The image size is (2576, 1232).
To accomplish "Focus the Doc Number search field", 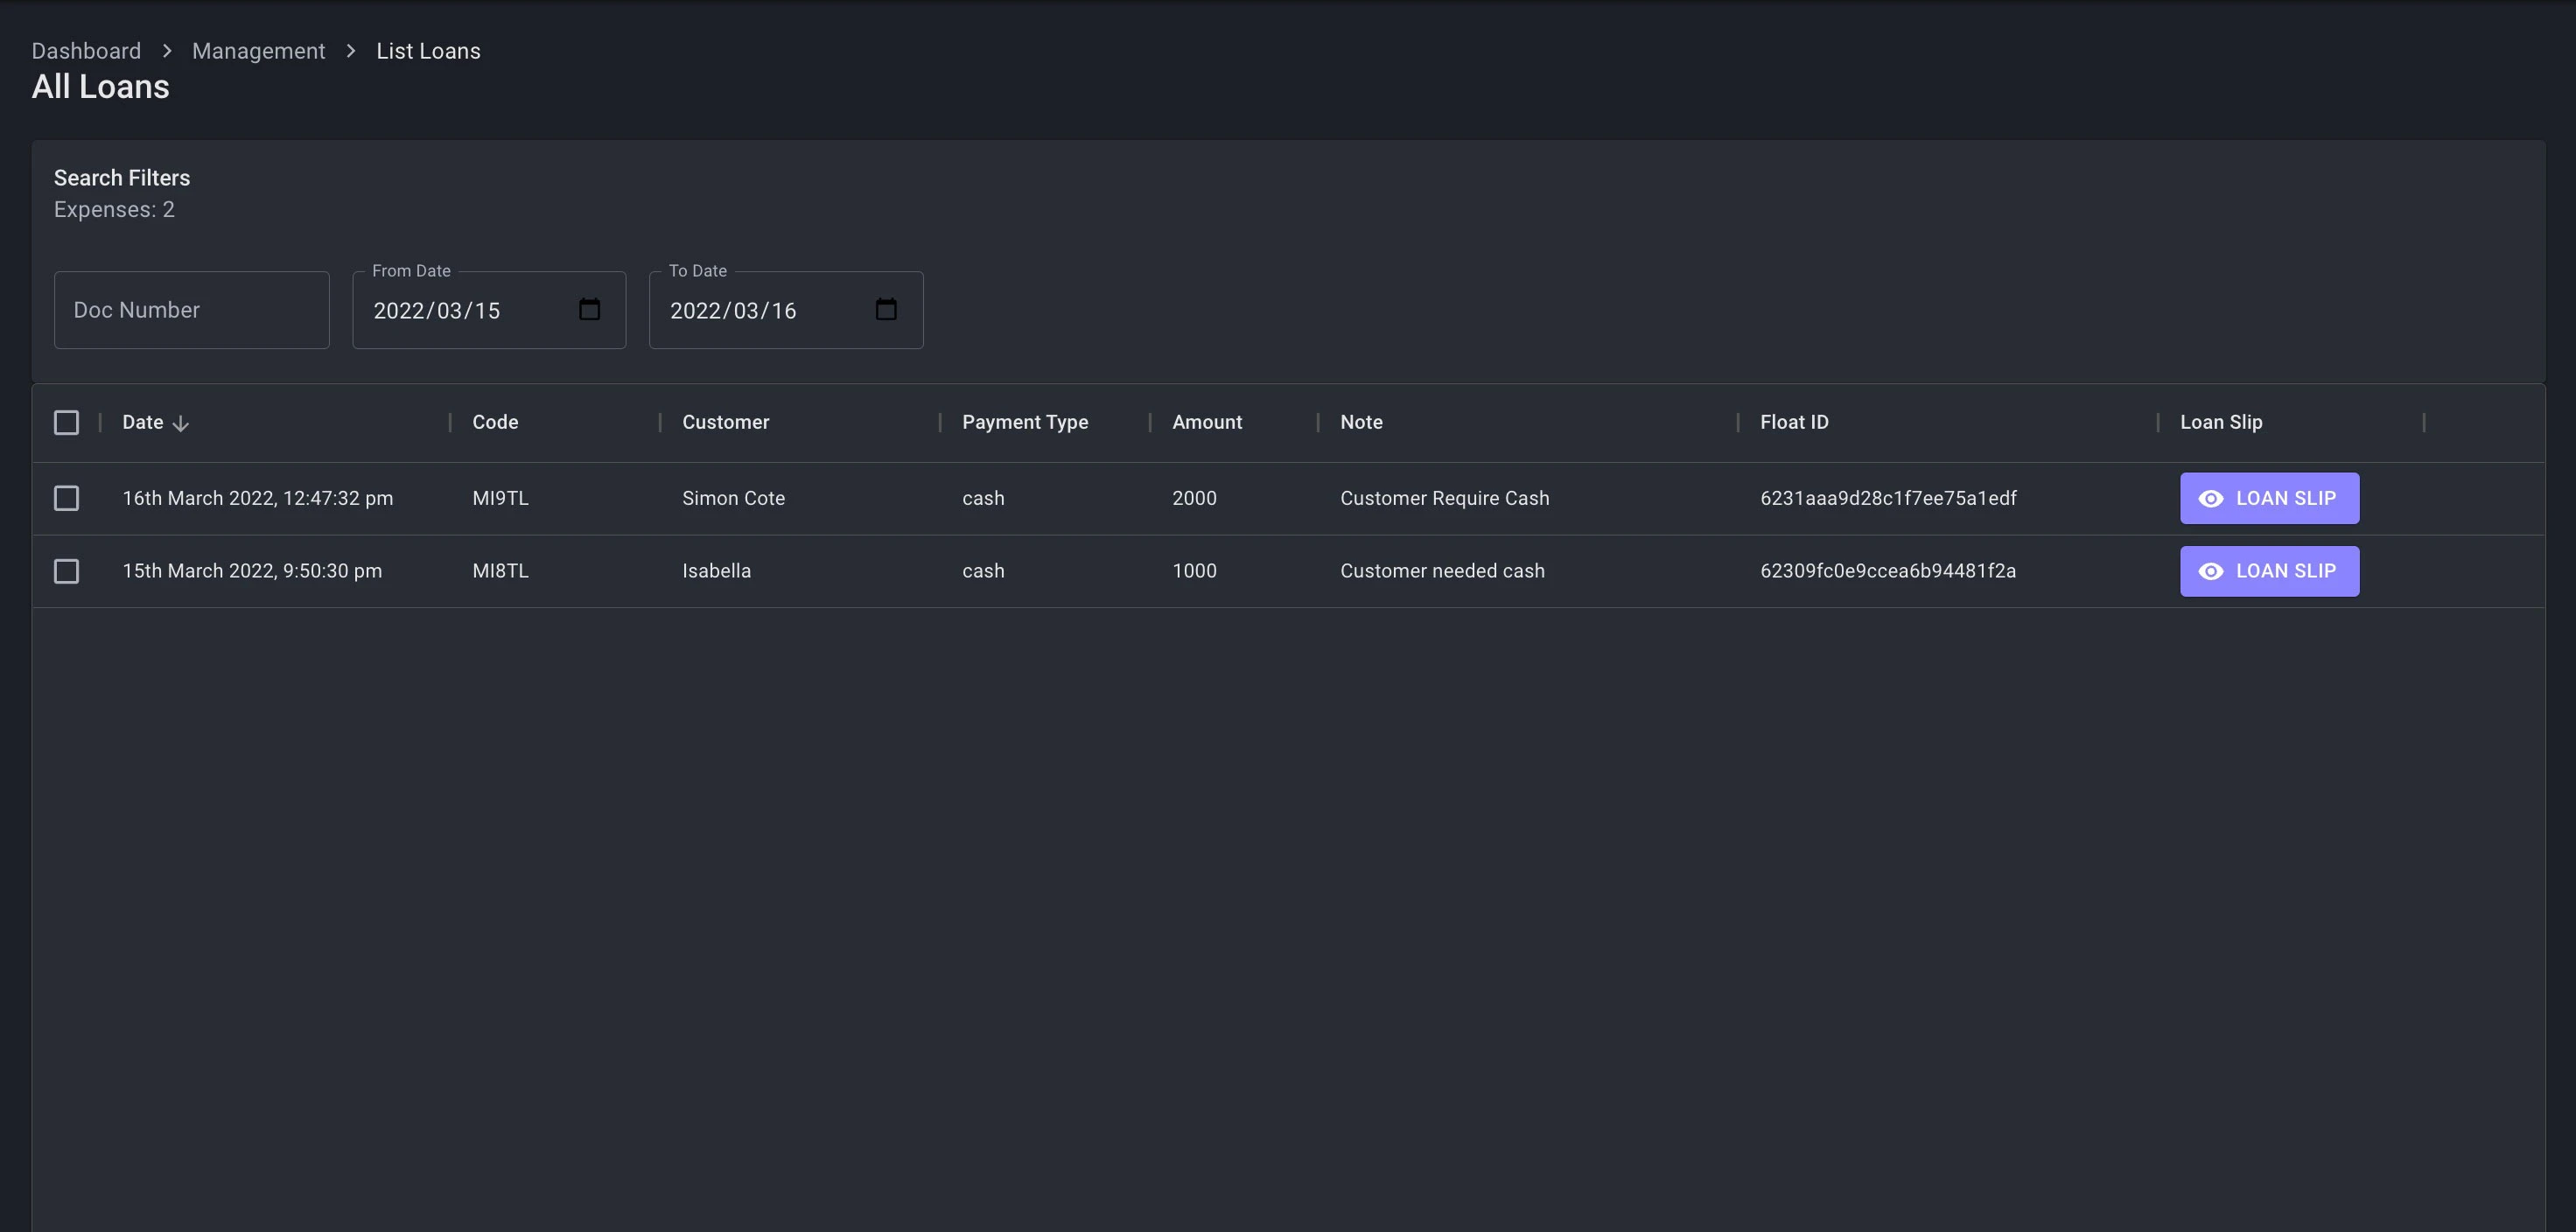I will pos(191,310).
